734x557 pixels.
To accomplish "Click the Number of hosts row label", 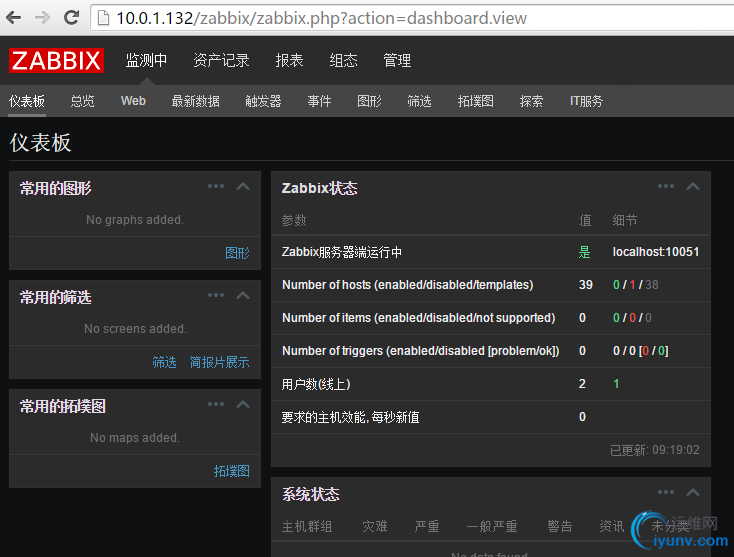I will [408, 285].
